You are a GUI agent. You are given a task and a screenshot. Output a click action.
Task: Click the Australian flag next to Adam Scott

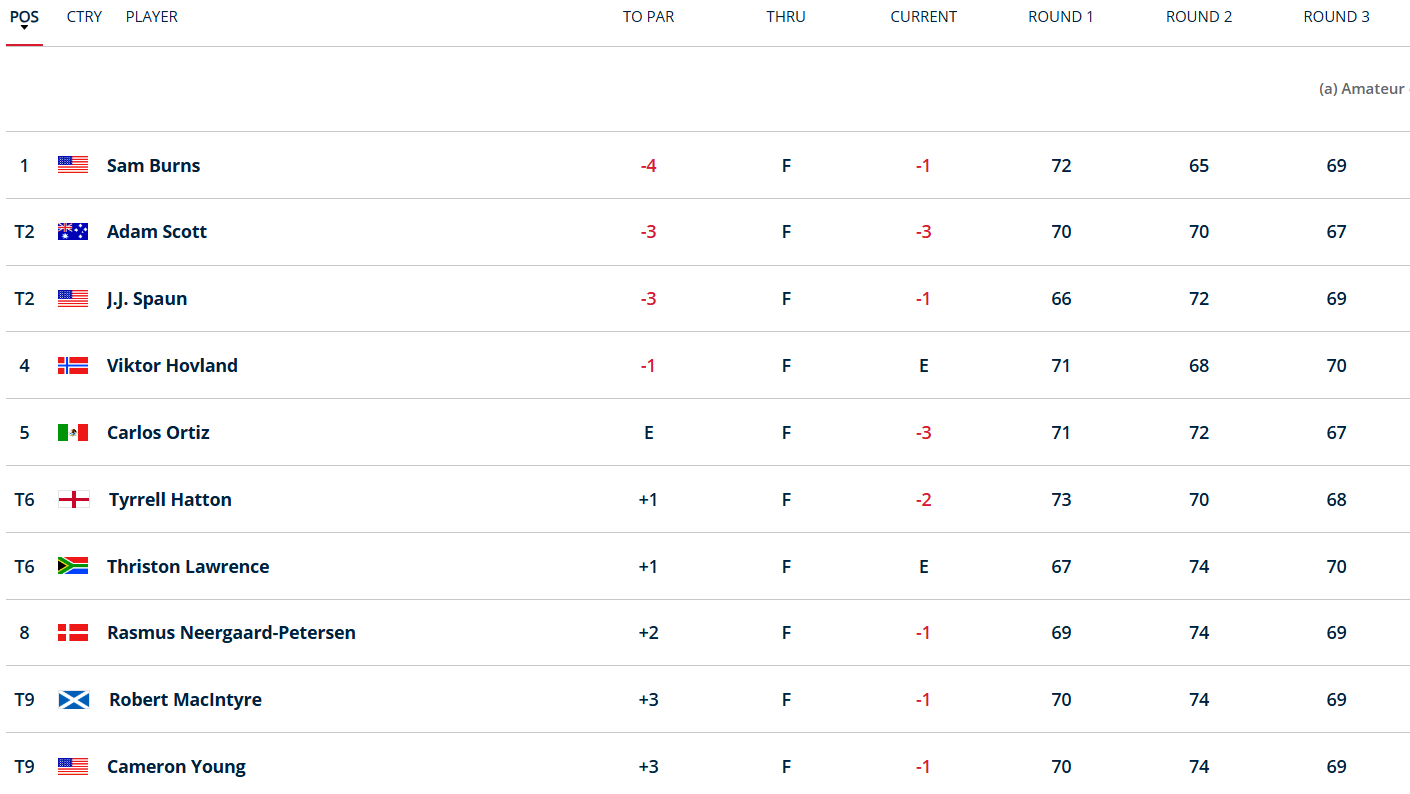coord(73,232)
